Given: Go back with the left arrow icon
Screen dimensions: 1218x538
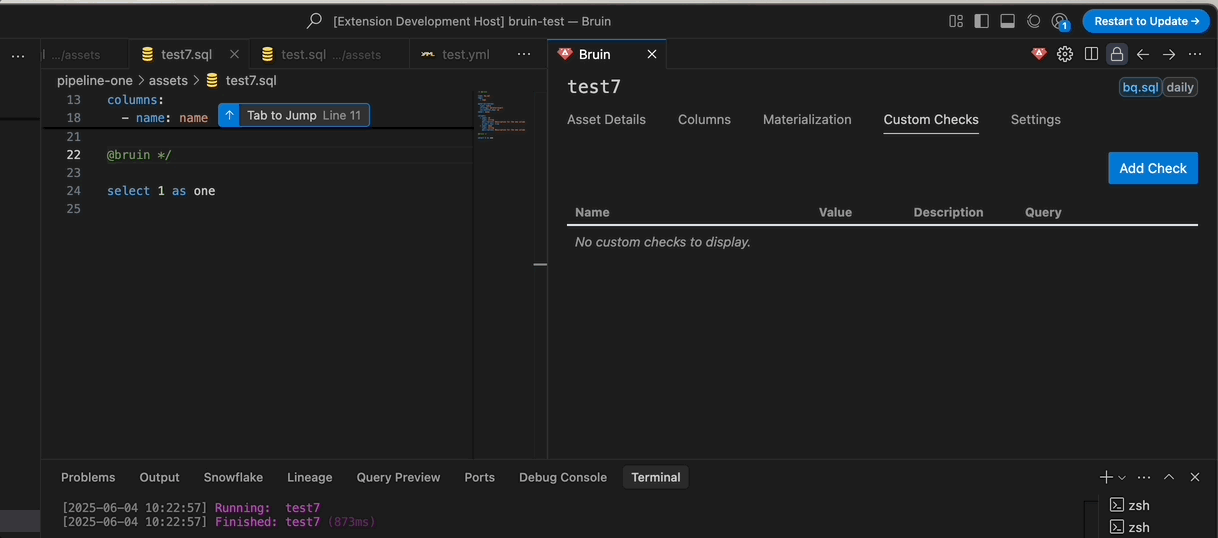Looking at the screenshot, I should (1143, 54).
